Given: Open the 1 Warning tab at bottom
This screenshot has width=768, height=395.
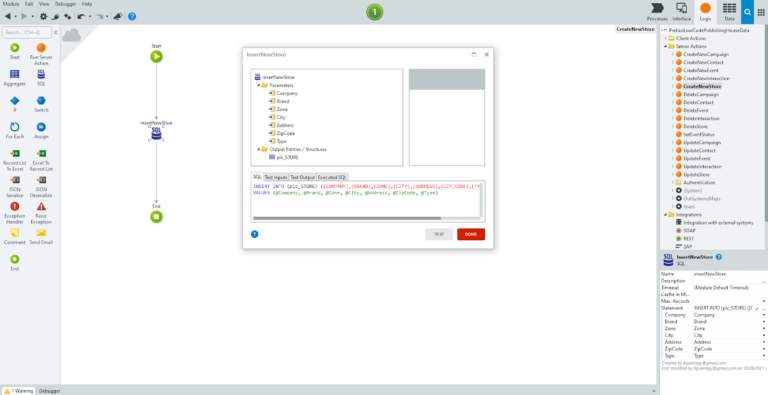Looking at the screenshot, I should coord(19,391).
